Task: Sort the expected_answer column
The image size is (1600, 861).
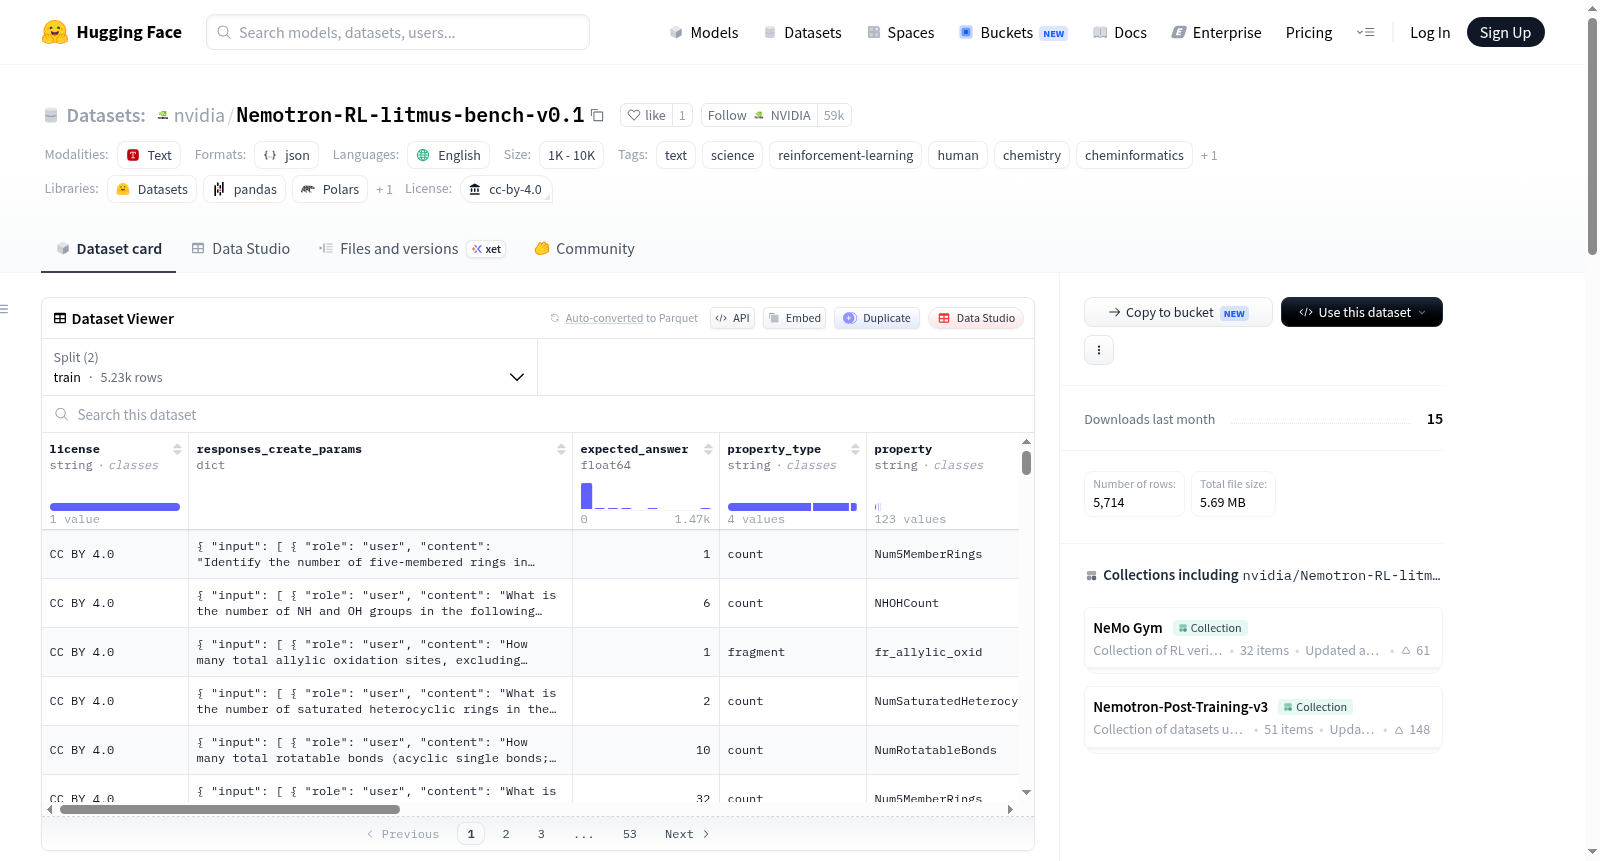Action: coord(709,449)
